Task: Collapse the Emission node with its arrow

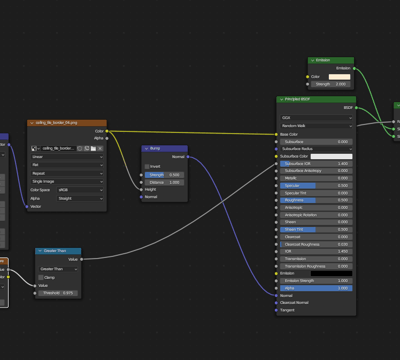Action: (313, 60)
